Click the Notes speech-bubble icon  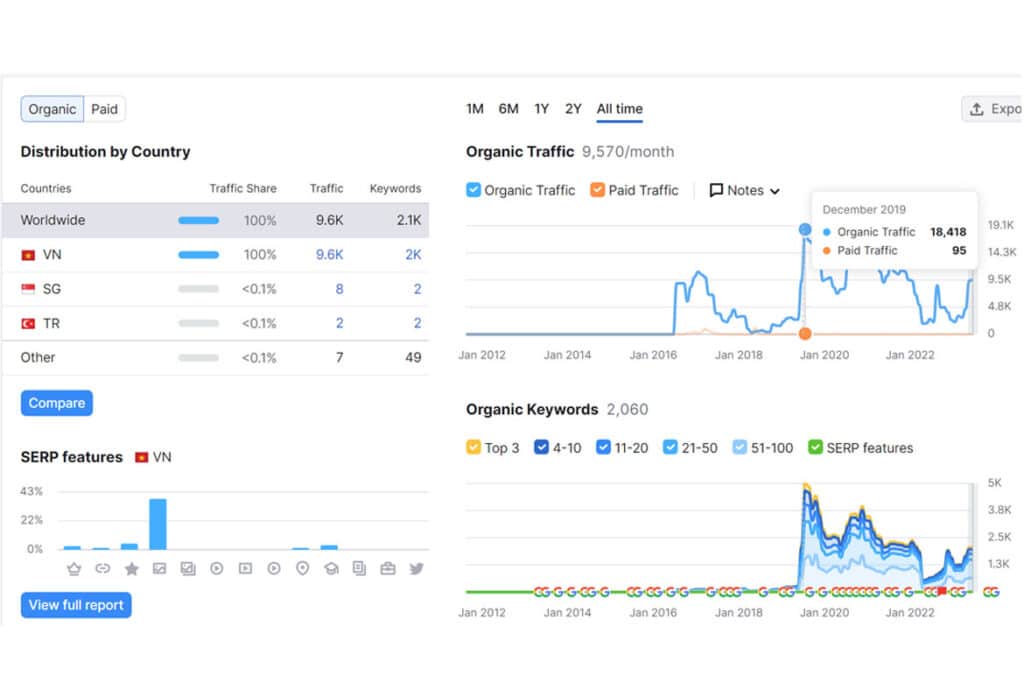(716, 190)
